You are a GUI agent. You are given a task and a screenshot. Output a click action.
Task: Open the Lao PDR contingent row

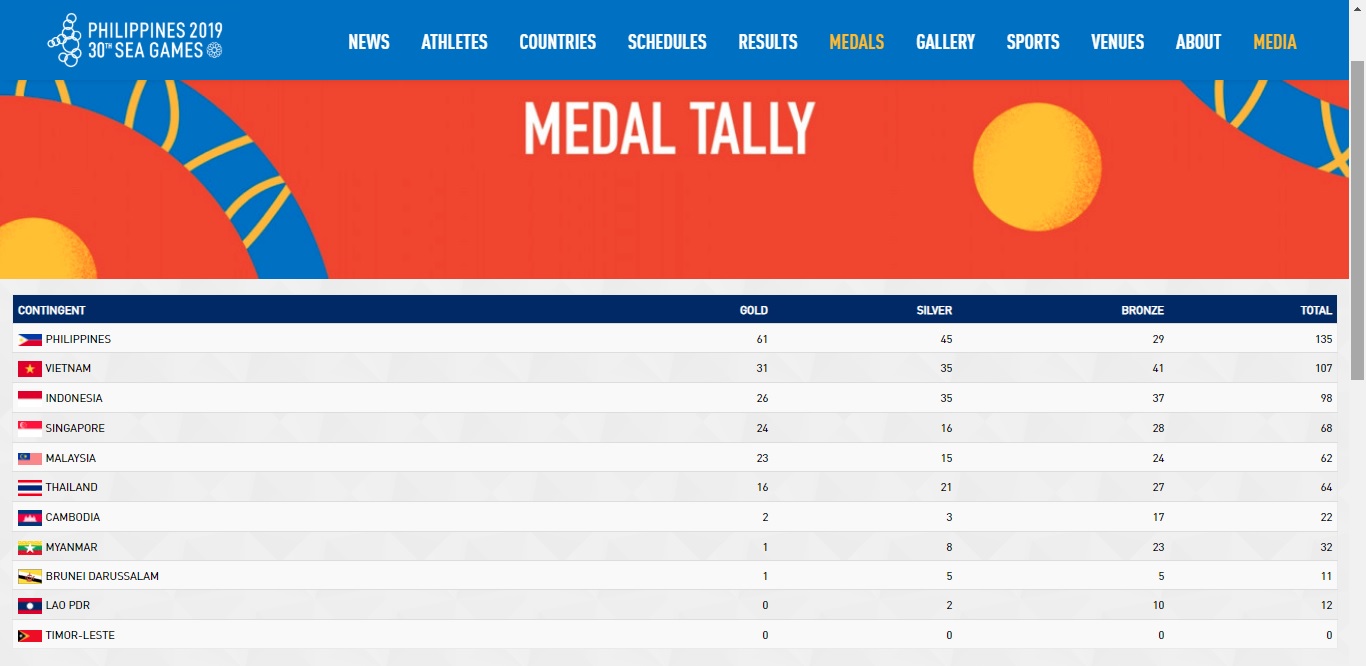pyautogui.click(x=66, y=606)
